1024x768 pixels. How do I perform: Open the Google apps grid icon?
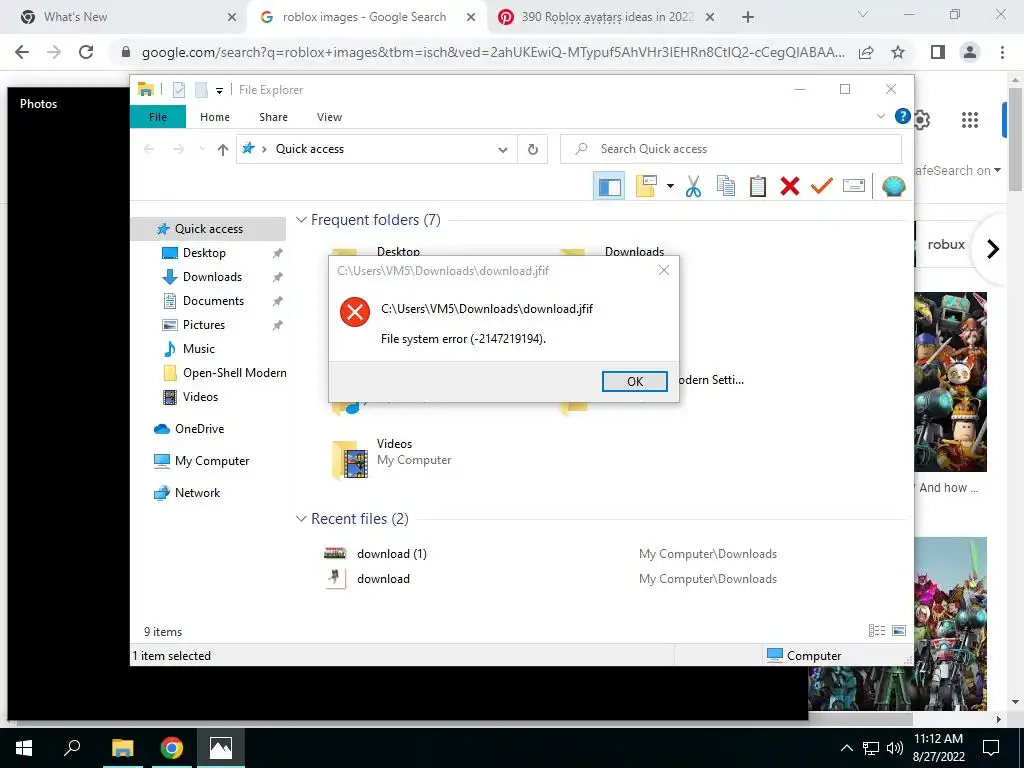(x=970, y=120)
